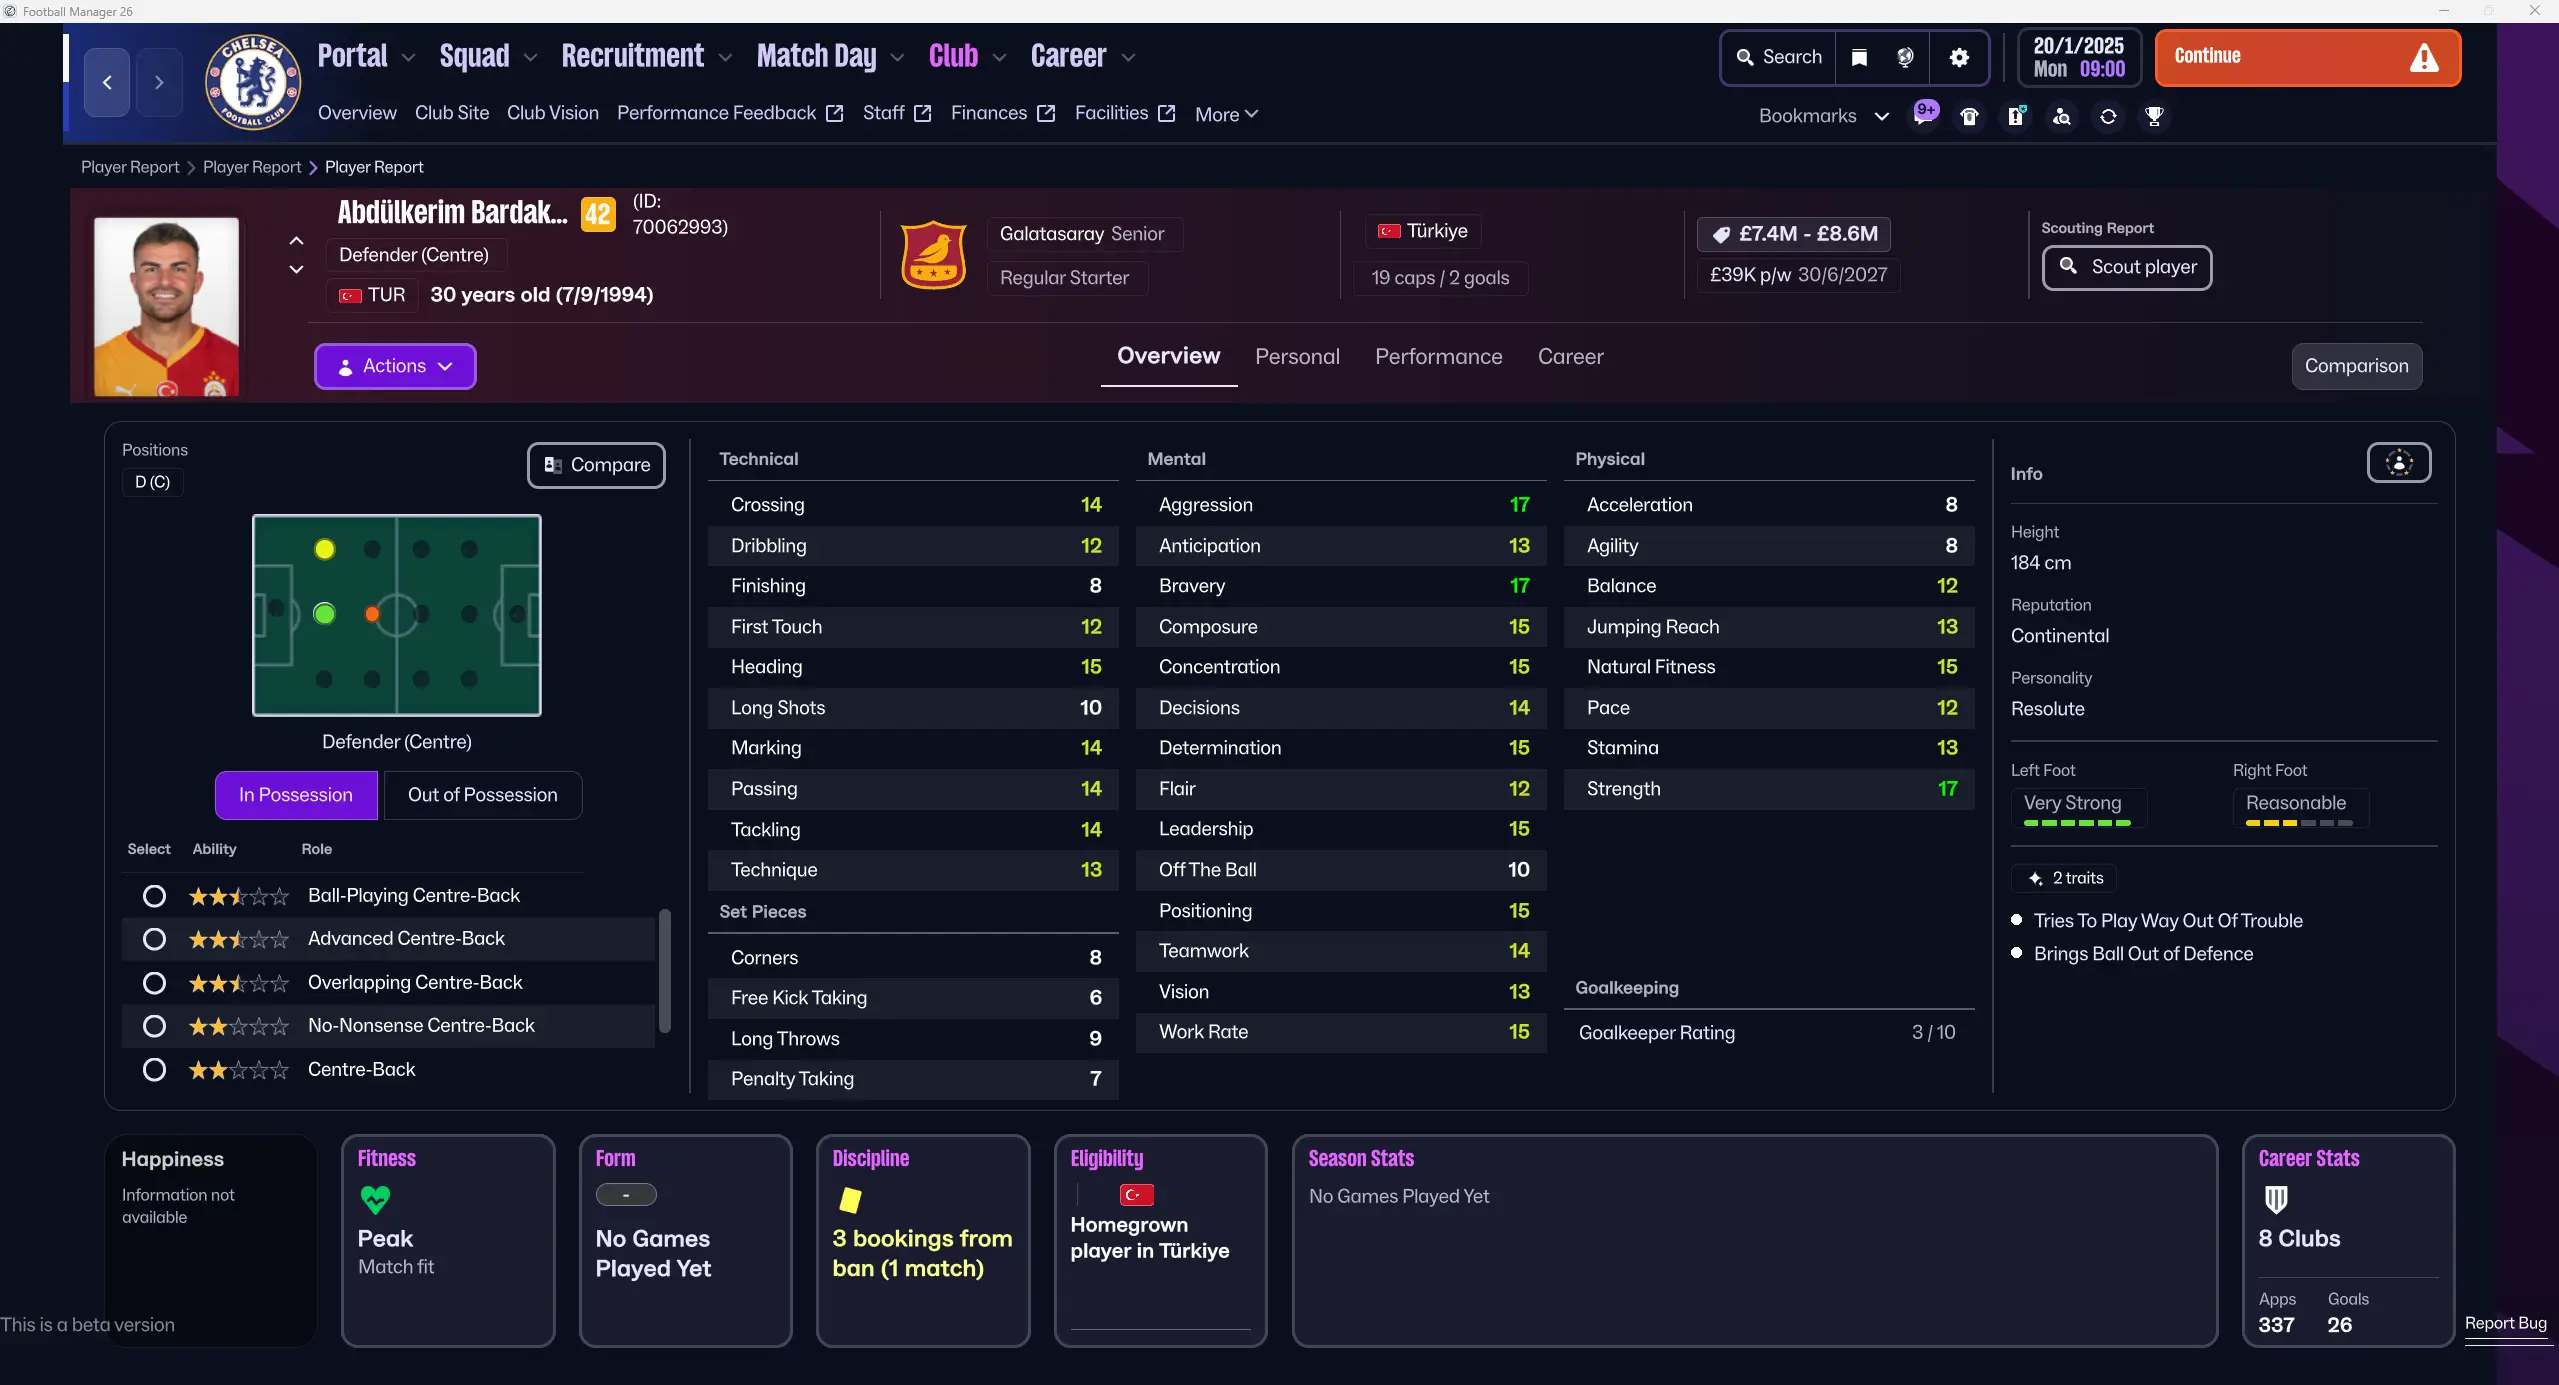Select No-Nonsense Centre-Back role radio
This screenshot has height=1385, width=2559.
pyautogui.click(x=154, y=1026)
